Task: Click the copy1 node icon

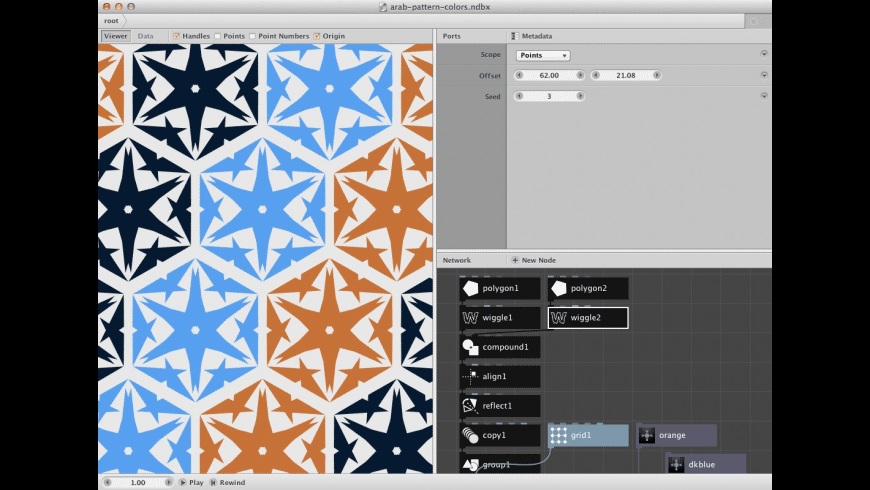Action: 471,436
